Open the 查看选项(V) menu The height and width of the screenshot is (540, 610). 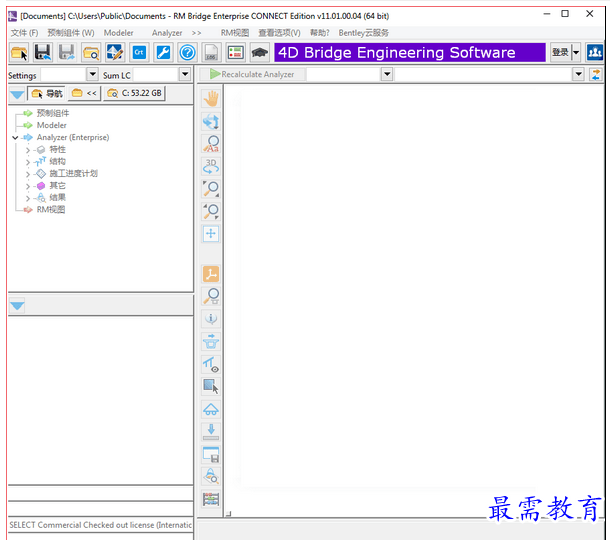point(279,33)
